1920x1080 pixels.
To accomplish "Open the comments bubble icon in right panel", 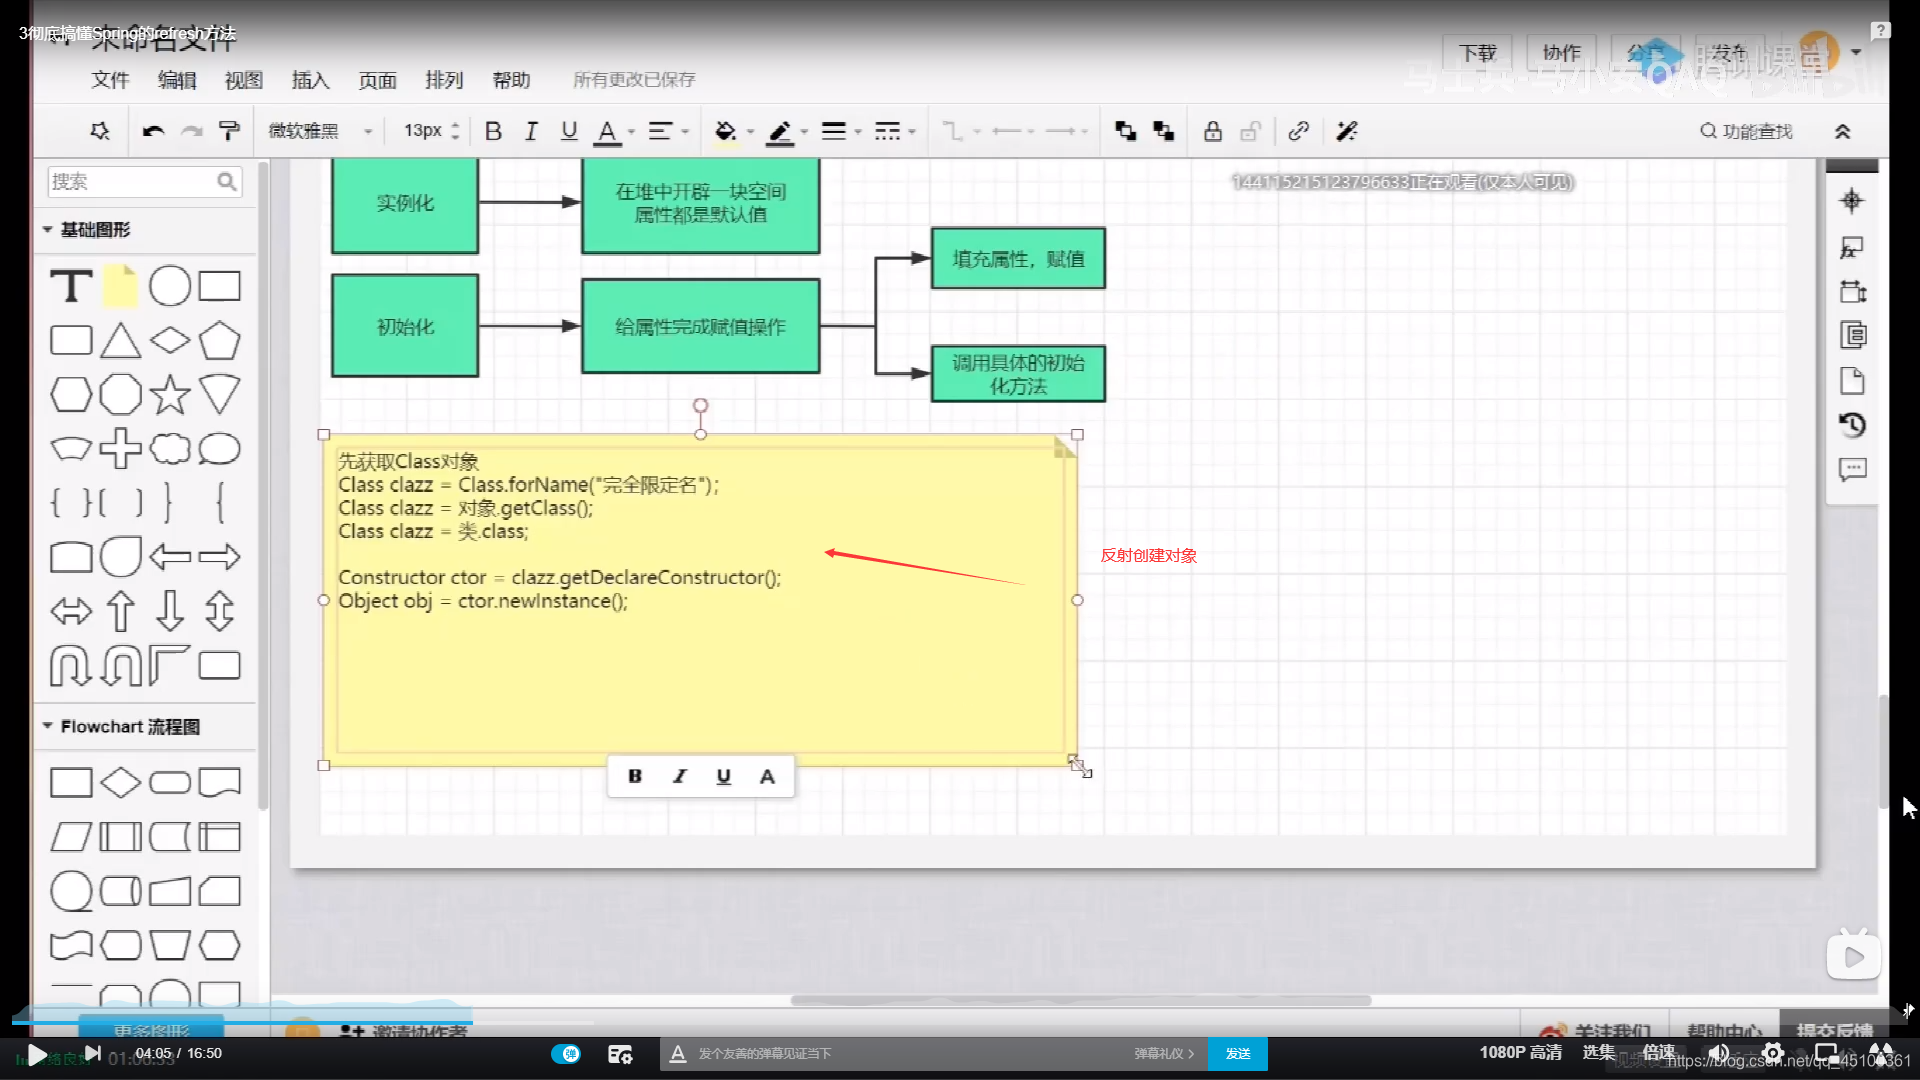I will (1852, 470).
